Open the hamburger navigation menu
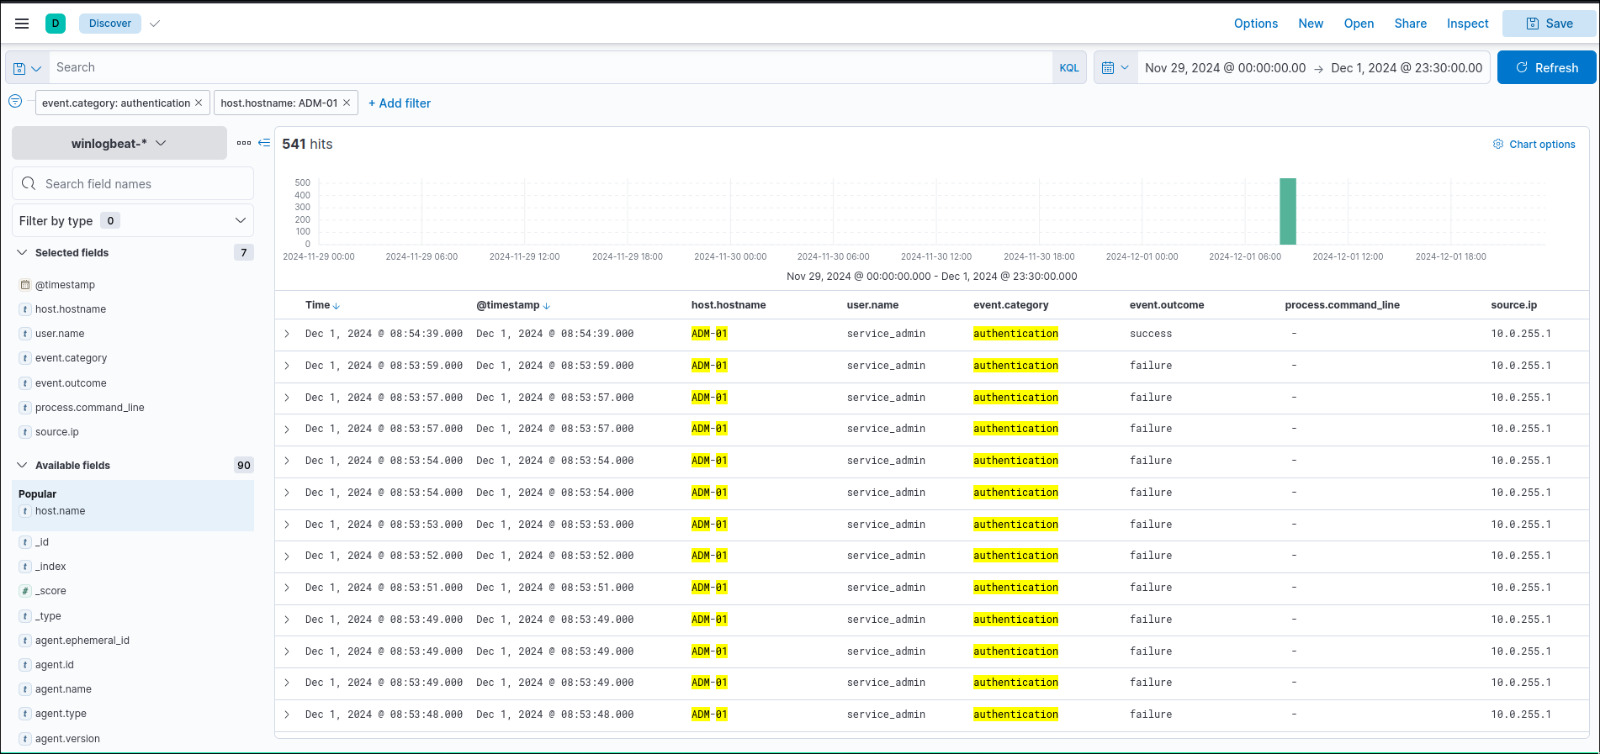 point(22,23)
